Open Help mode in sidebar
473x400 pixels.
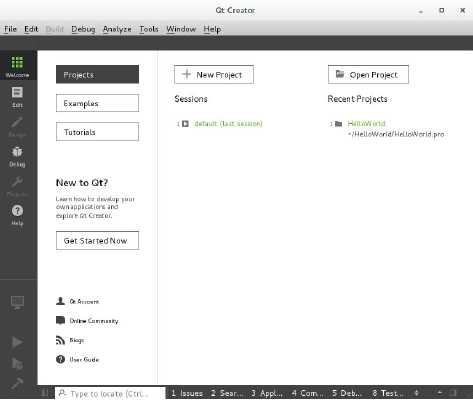[17, 215]
